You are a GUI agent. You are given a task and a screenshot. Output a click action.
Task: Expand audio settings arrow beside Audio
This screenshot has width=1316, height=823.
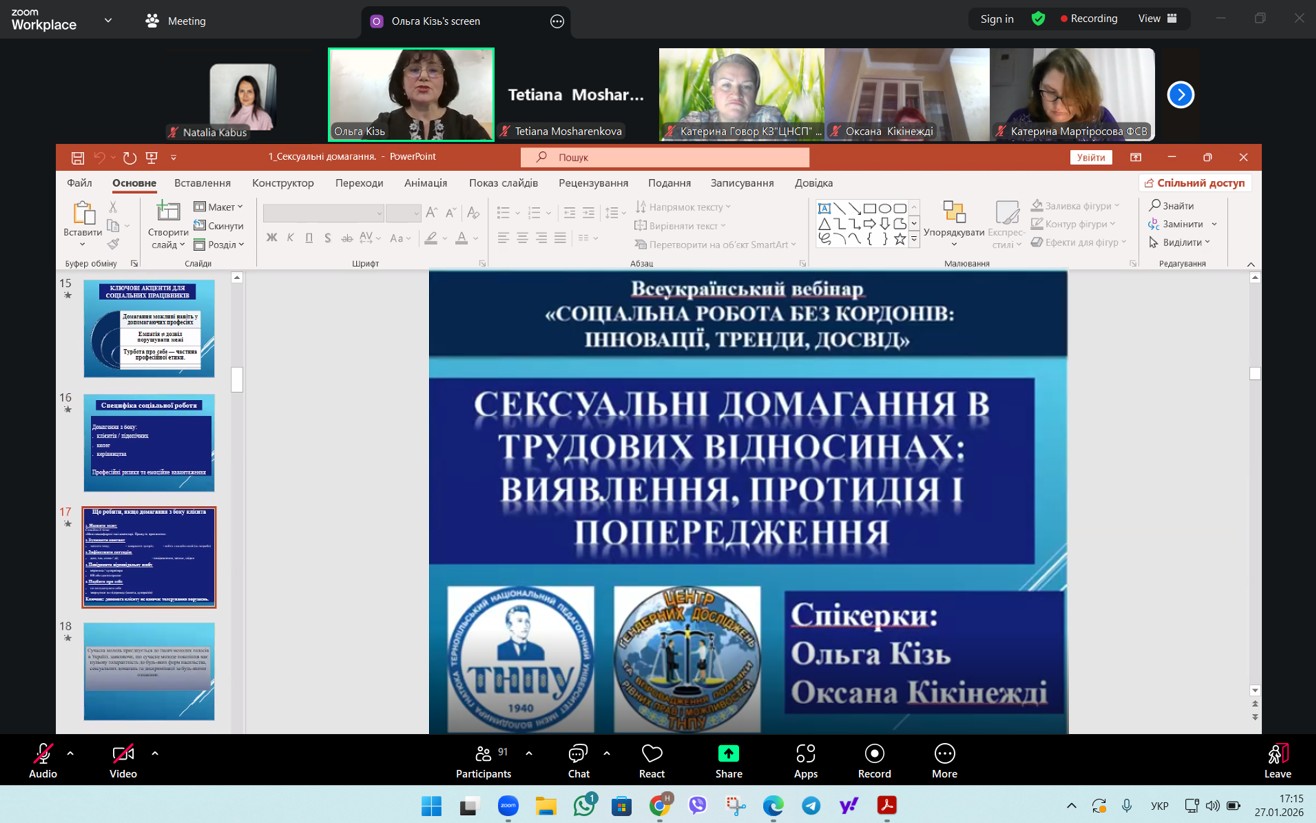pyautogui.click(x=70, y=753)
